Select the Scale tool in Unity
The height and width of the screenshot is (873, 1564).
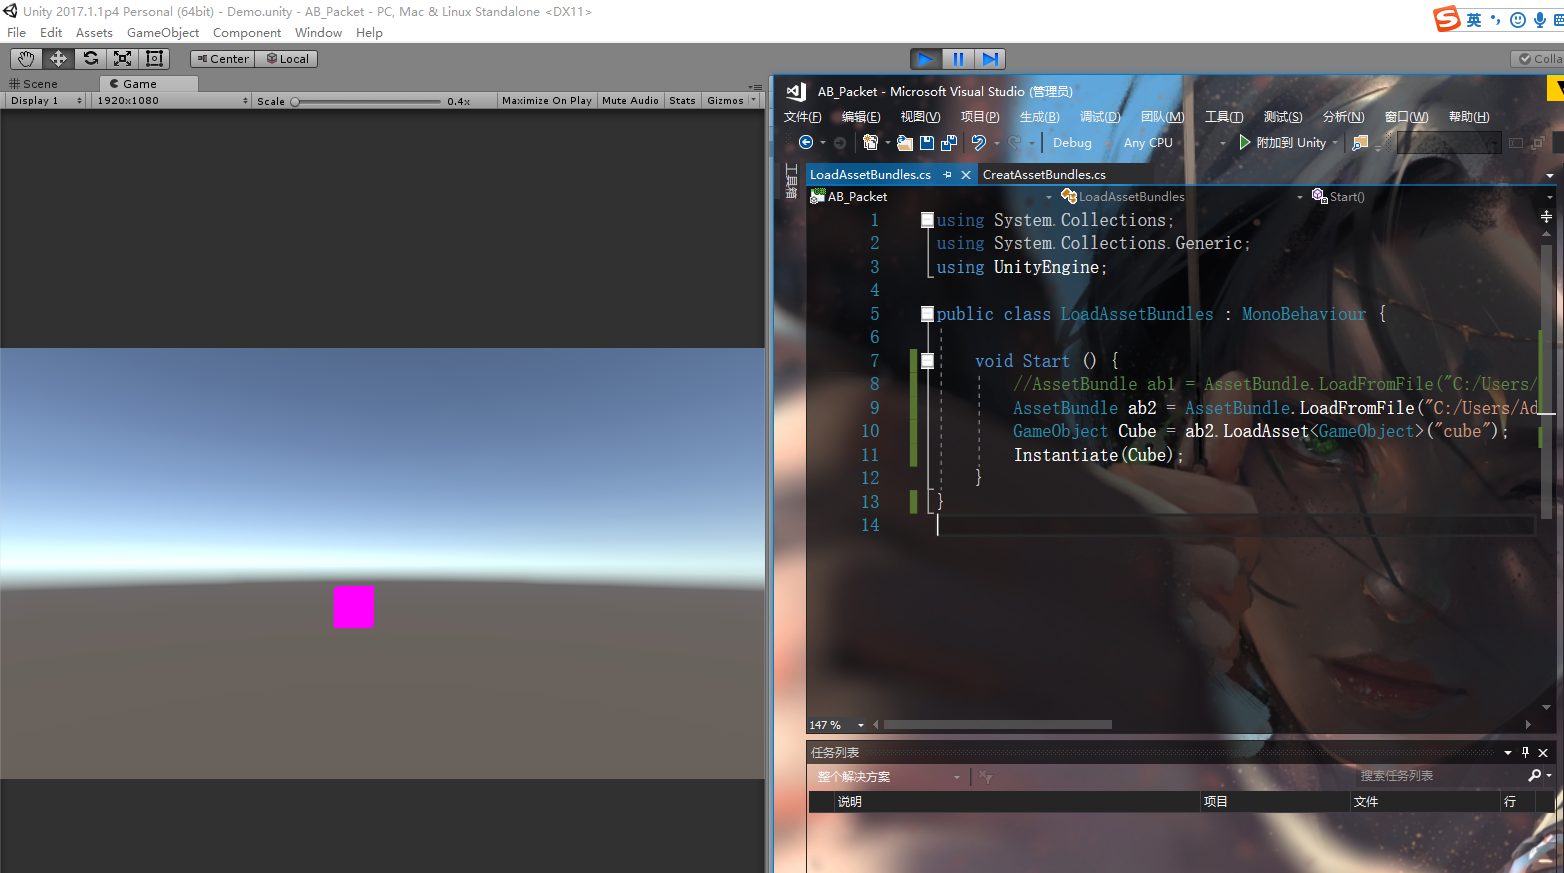point(122,59)
